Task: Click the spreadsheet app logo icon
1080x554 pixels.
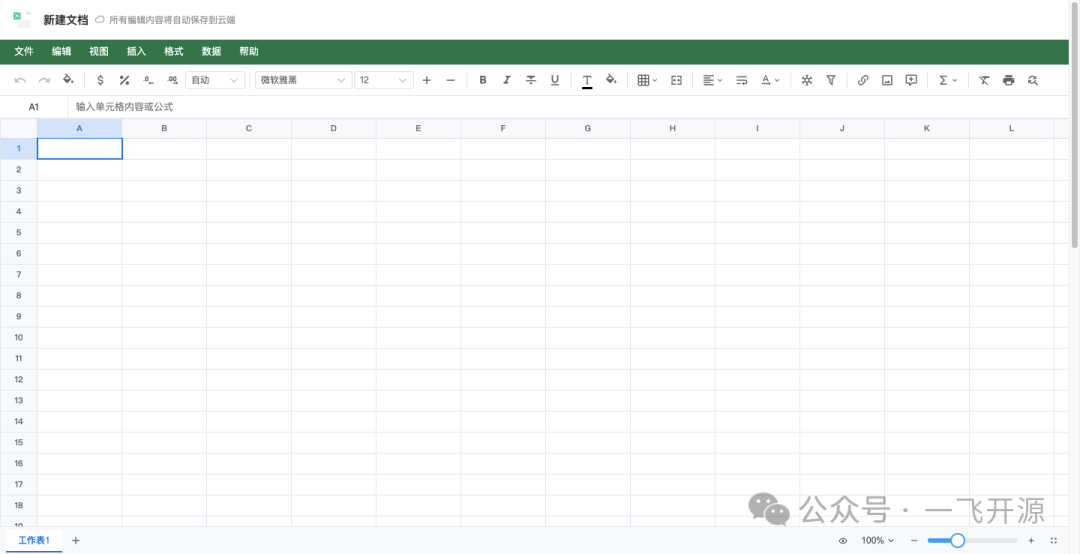Action: point(22,19)
